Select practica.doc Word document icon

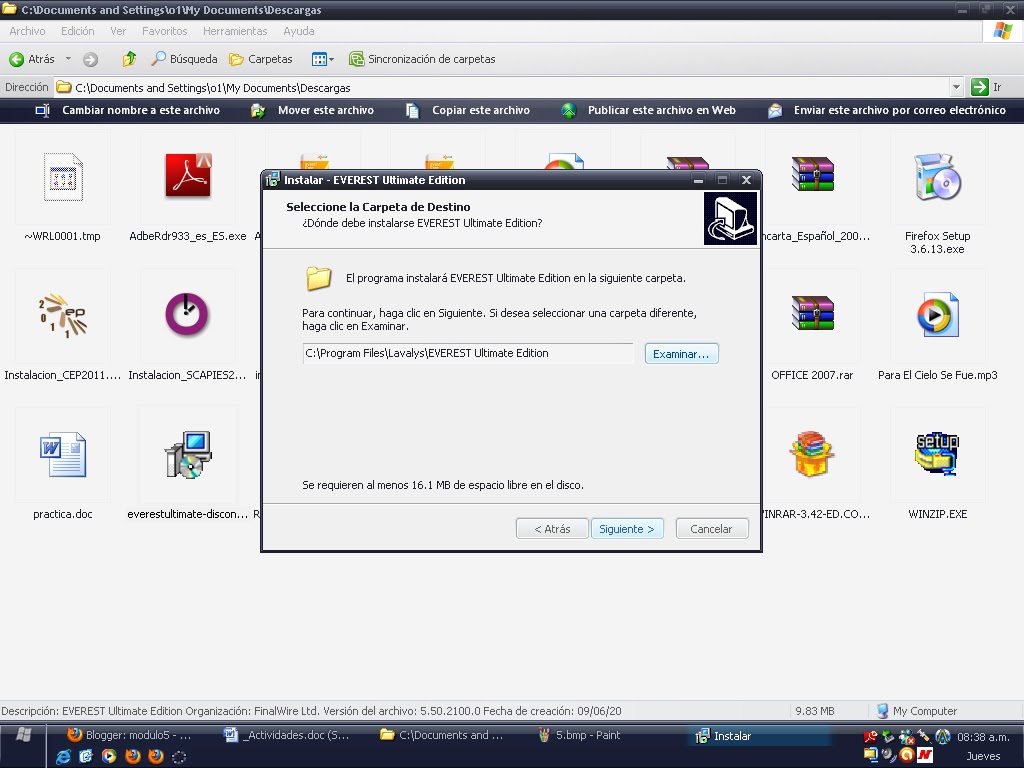pos(63,455)
